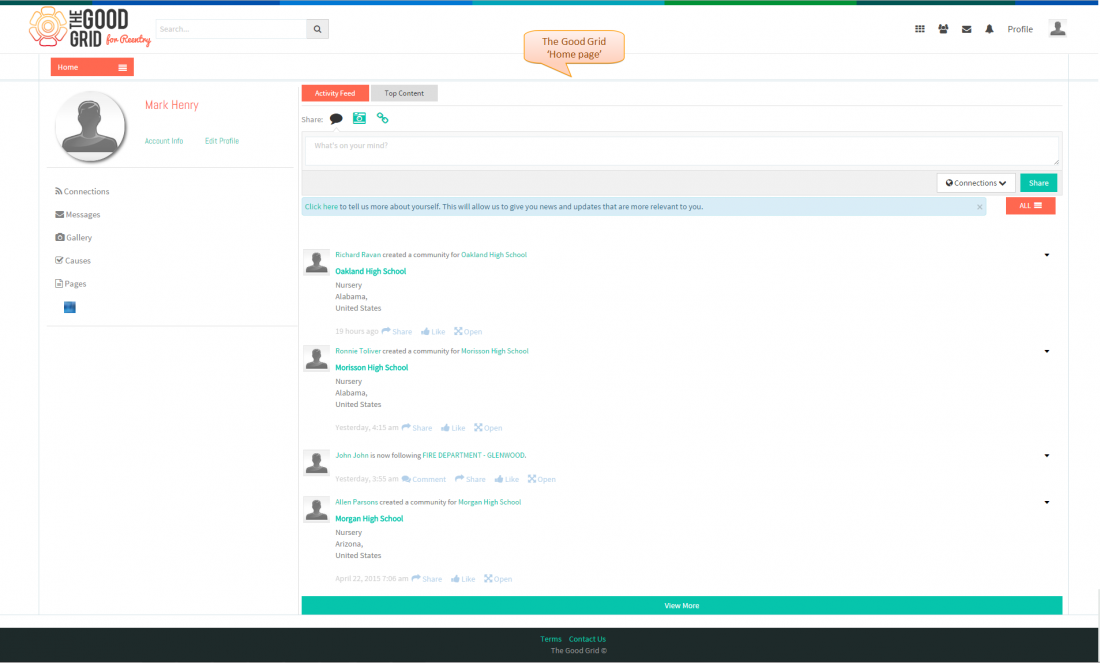Open the Terms footer link
Image resolution: width=1100 pixels, height=663 pixels.
click(551, 639)
